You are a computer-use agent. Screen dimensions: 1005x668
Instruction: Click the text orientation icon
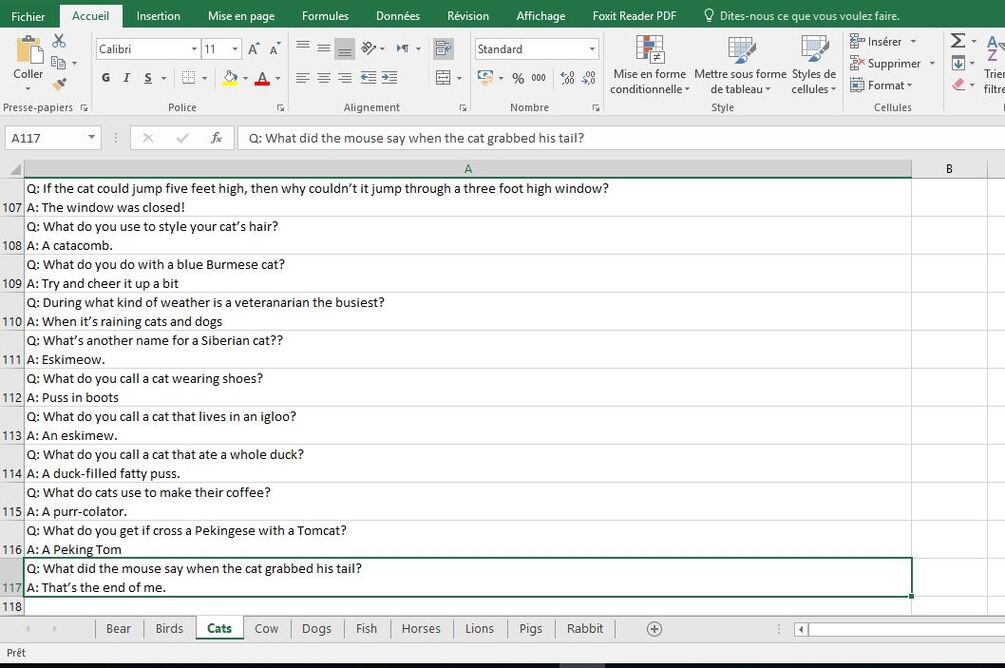pos(369,48)
